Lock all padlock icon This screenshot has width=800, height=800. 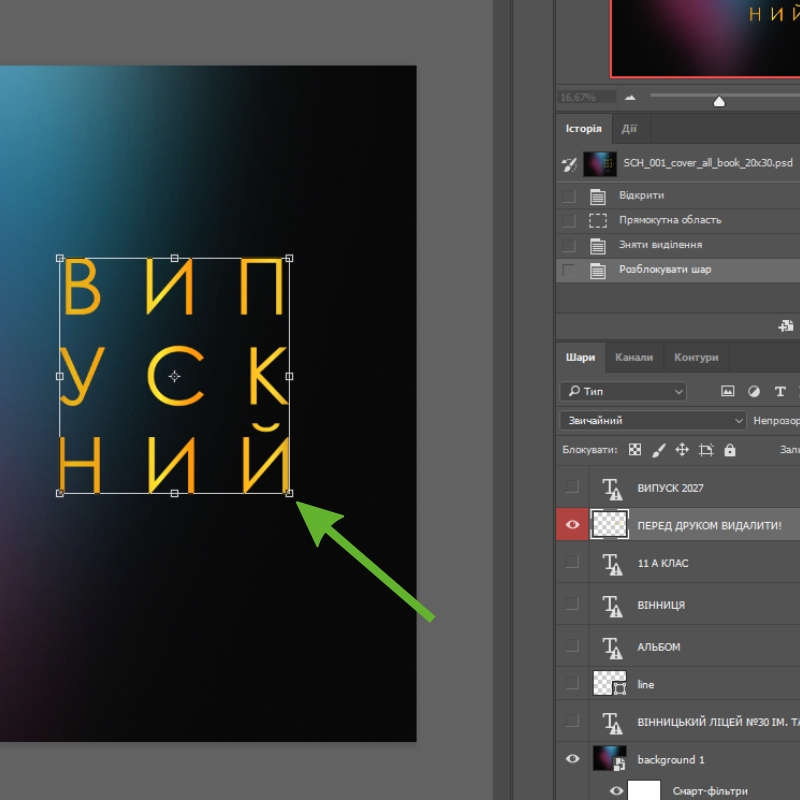pos(730,449)
